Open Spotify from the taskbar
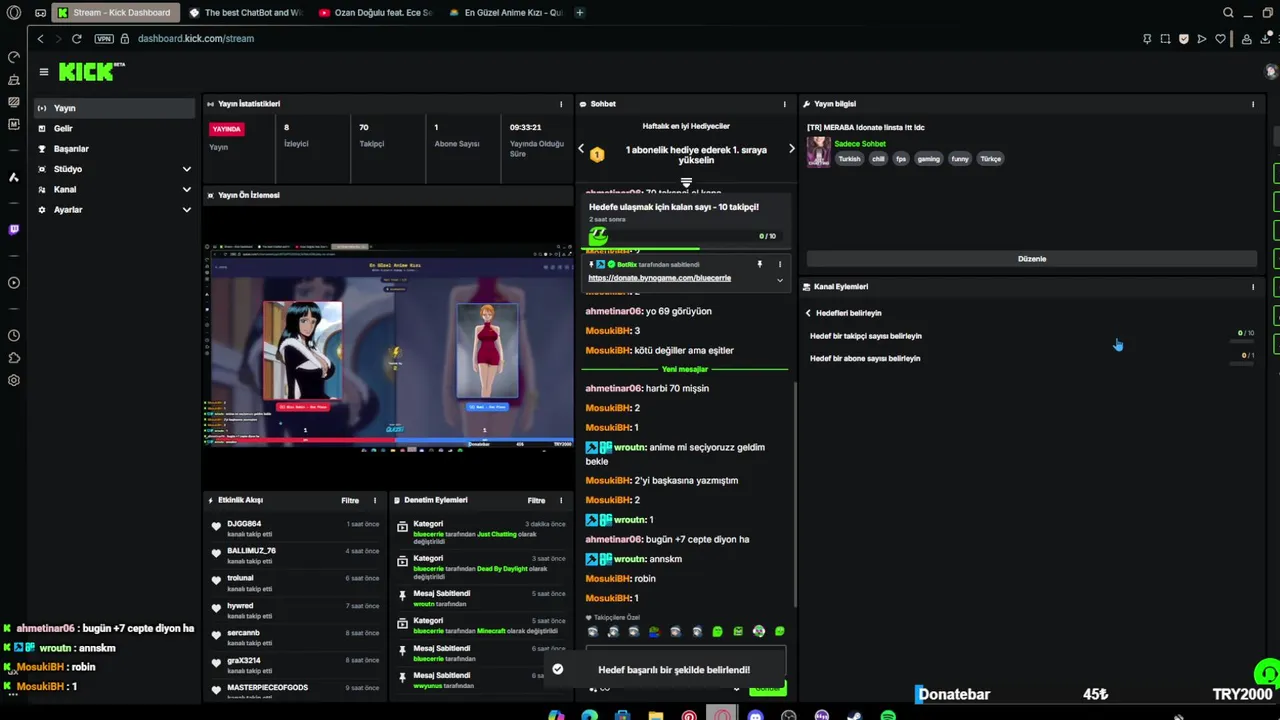 pos(888,714)
